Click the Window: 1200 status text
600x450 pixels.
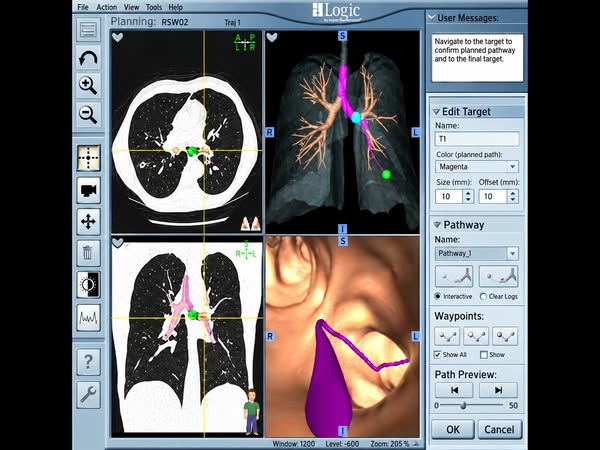pos(293,444)
